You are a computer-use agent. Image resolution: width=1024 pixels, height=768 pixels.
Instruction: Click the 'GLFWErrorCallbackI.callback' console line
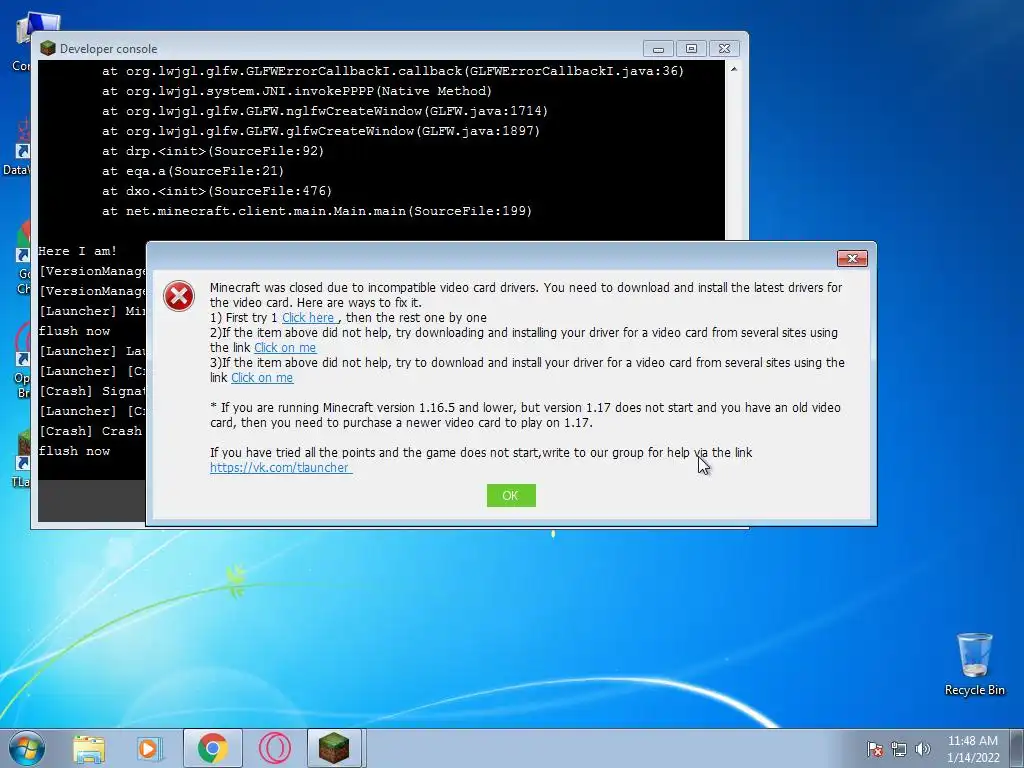(x=392, y=71)
